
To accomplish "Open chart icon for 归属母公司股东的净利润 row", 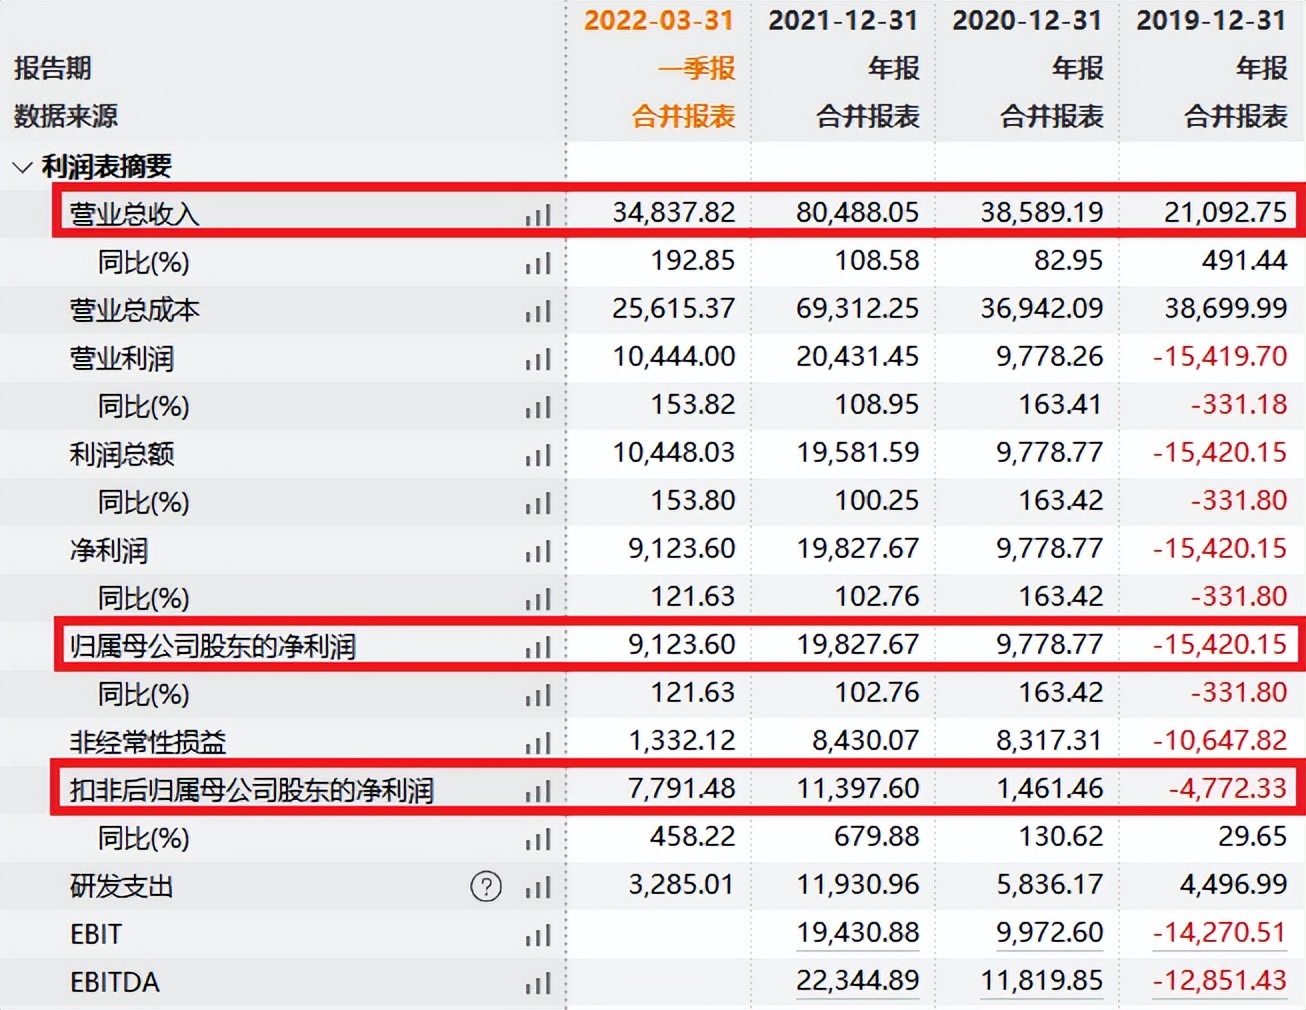I will tap(538, 646).
